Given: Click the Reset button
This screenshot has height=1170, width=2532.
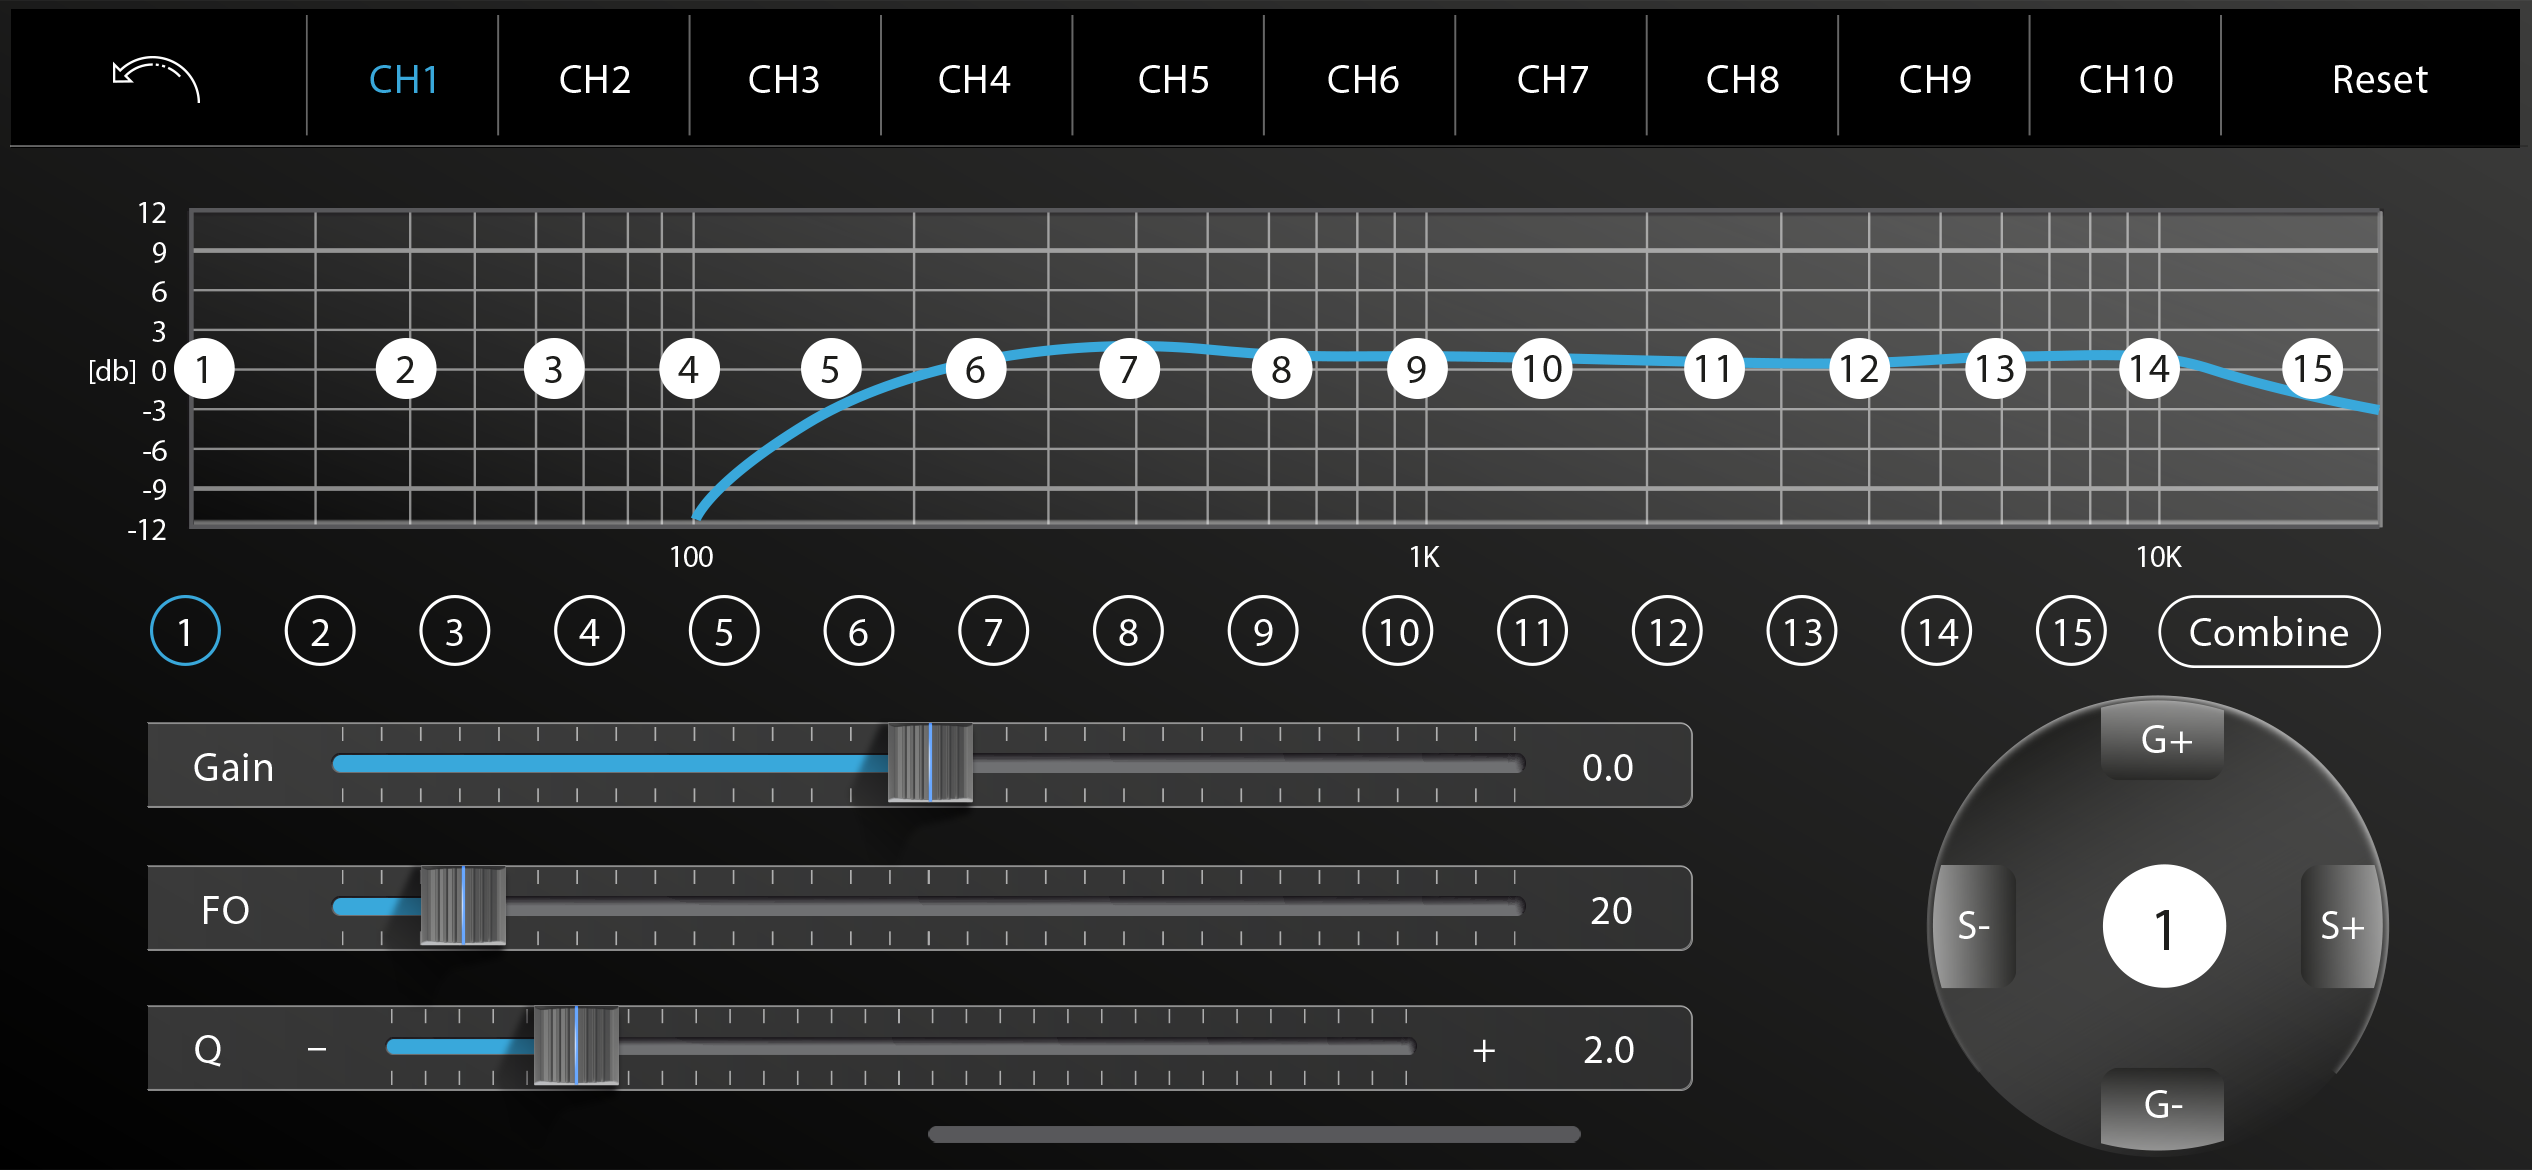Looking at the screenshot, I should pos(2379,79).
